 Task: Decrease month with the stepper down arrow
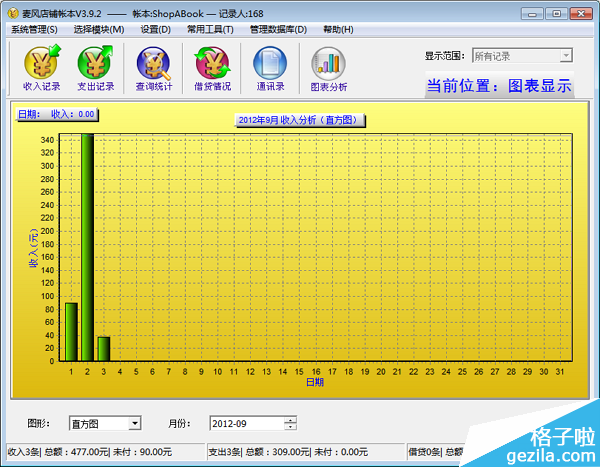(290, 428)
